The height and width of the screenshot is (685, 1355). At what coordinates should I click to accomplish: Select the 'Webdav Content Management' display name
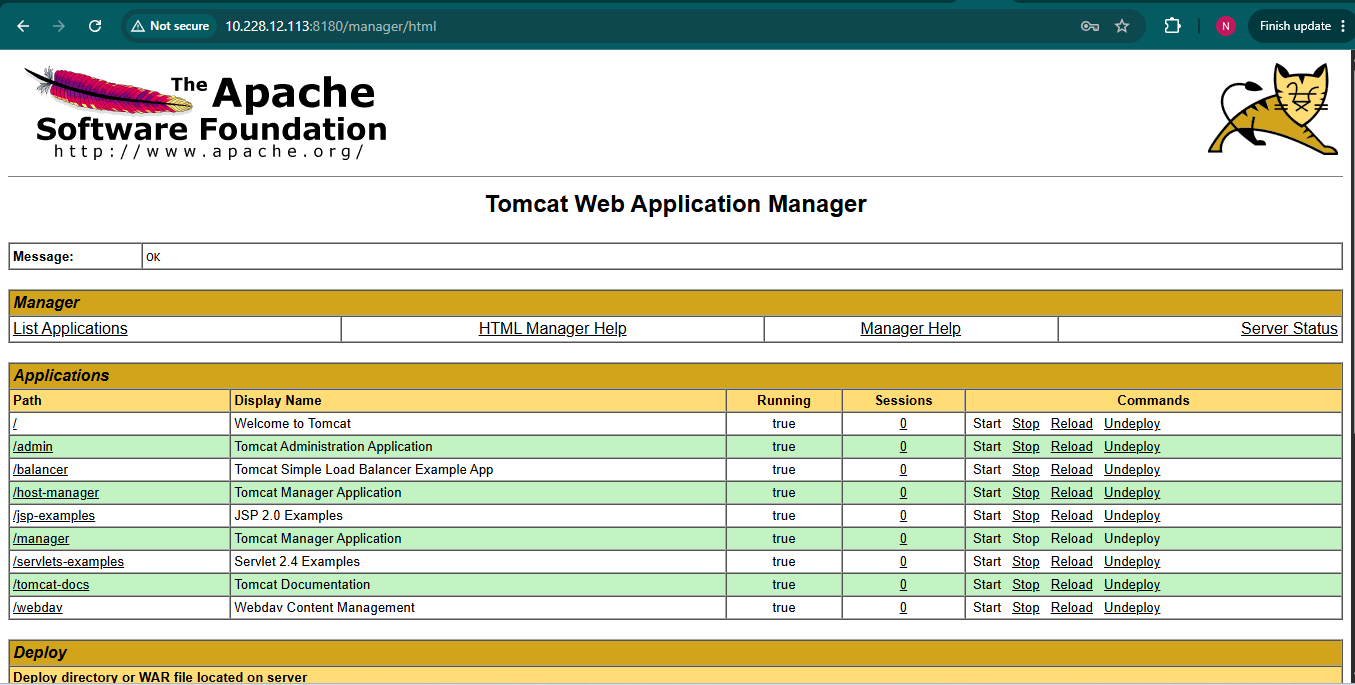[x=325, y=608]
